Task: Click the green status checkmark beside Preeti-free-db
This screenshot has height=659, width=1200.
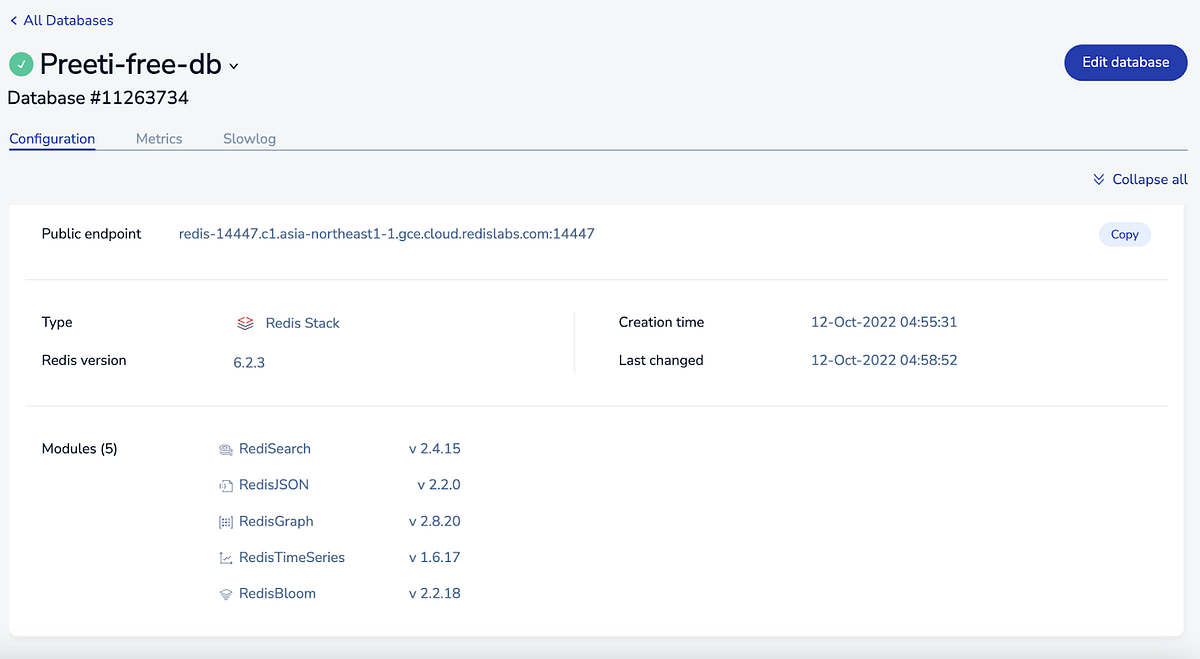Action: click(21, 63)
